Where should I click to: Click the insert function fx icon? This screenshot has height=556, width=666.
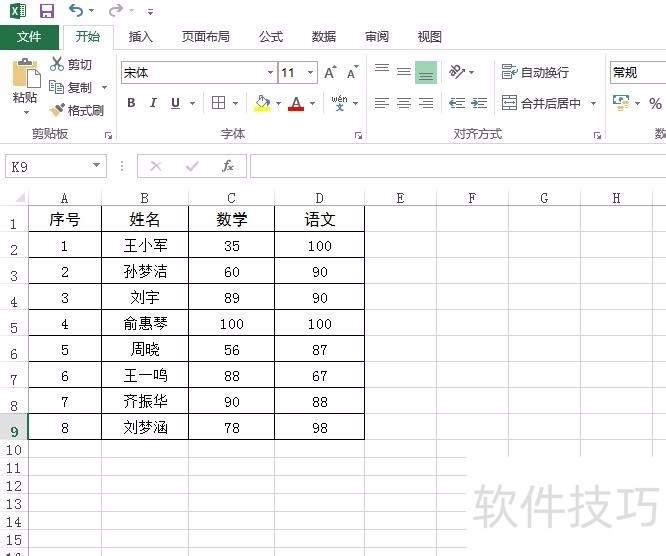point(228,166)
